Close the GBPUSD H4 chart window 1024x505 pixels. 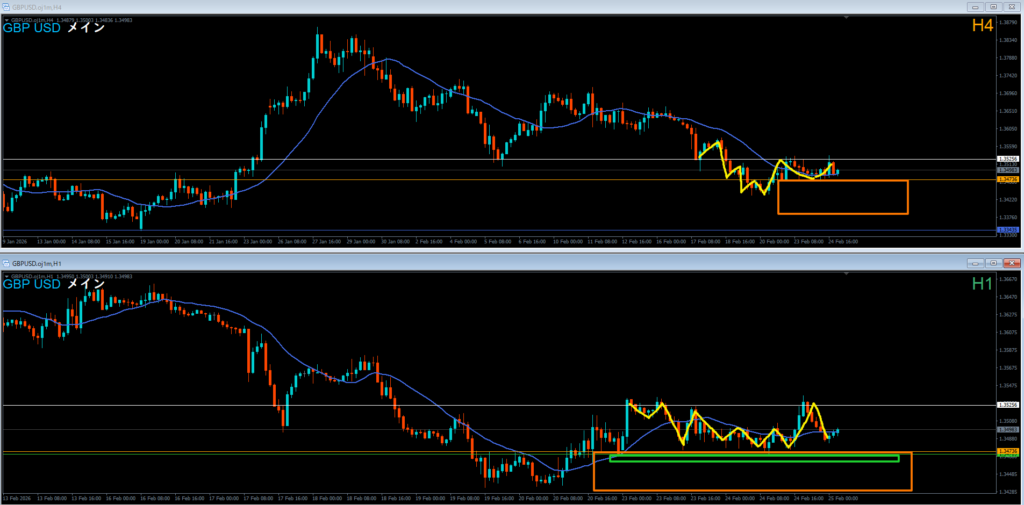1011,7
